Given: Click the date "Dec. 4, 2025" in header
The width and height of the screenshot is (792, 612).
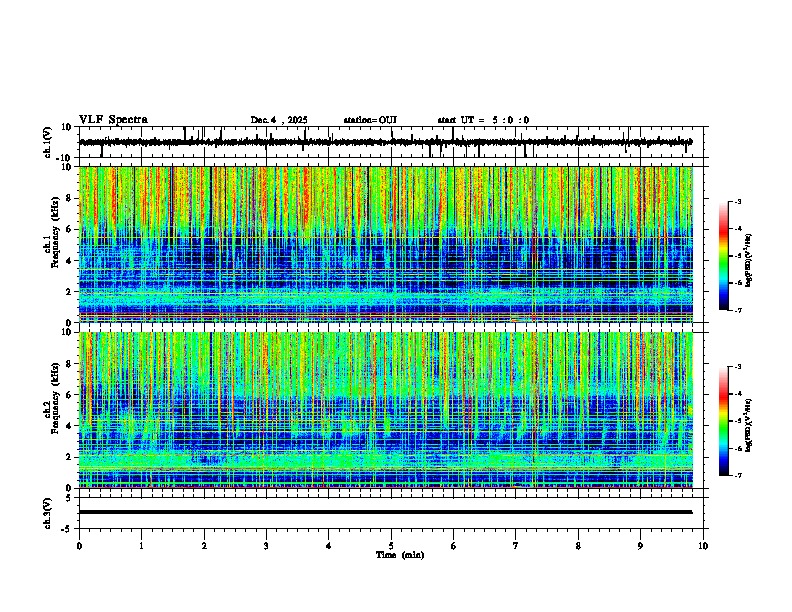Looking at the screenshot, I should pos(279,120).
